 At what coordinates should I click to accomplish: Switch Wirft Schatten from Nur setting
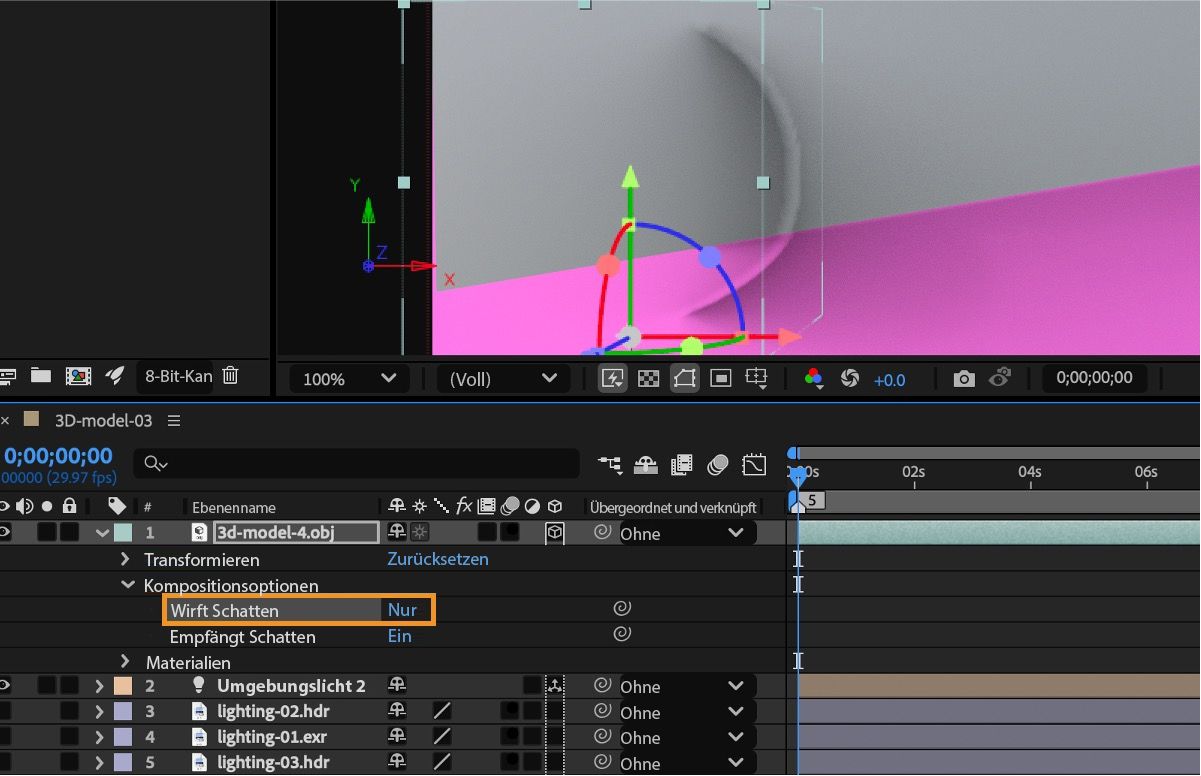[403, 609]
